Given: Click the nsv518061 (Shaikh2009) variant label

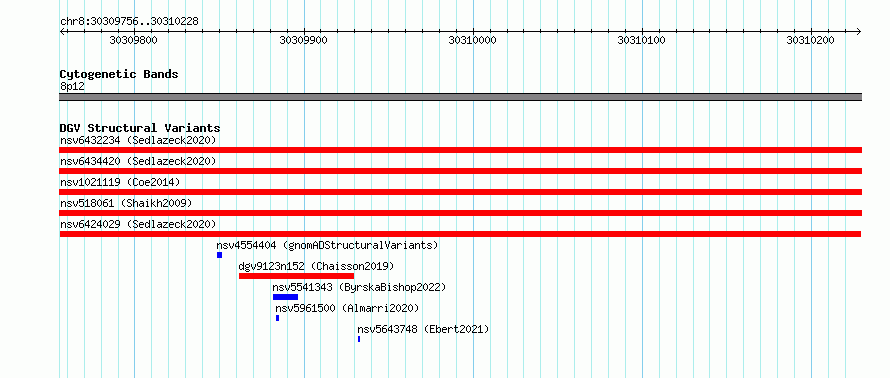Looking at the screenshot, I should [126, 203].
